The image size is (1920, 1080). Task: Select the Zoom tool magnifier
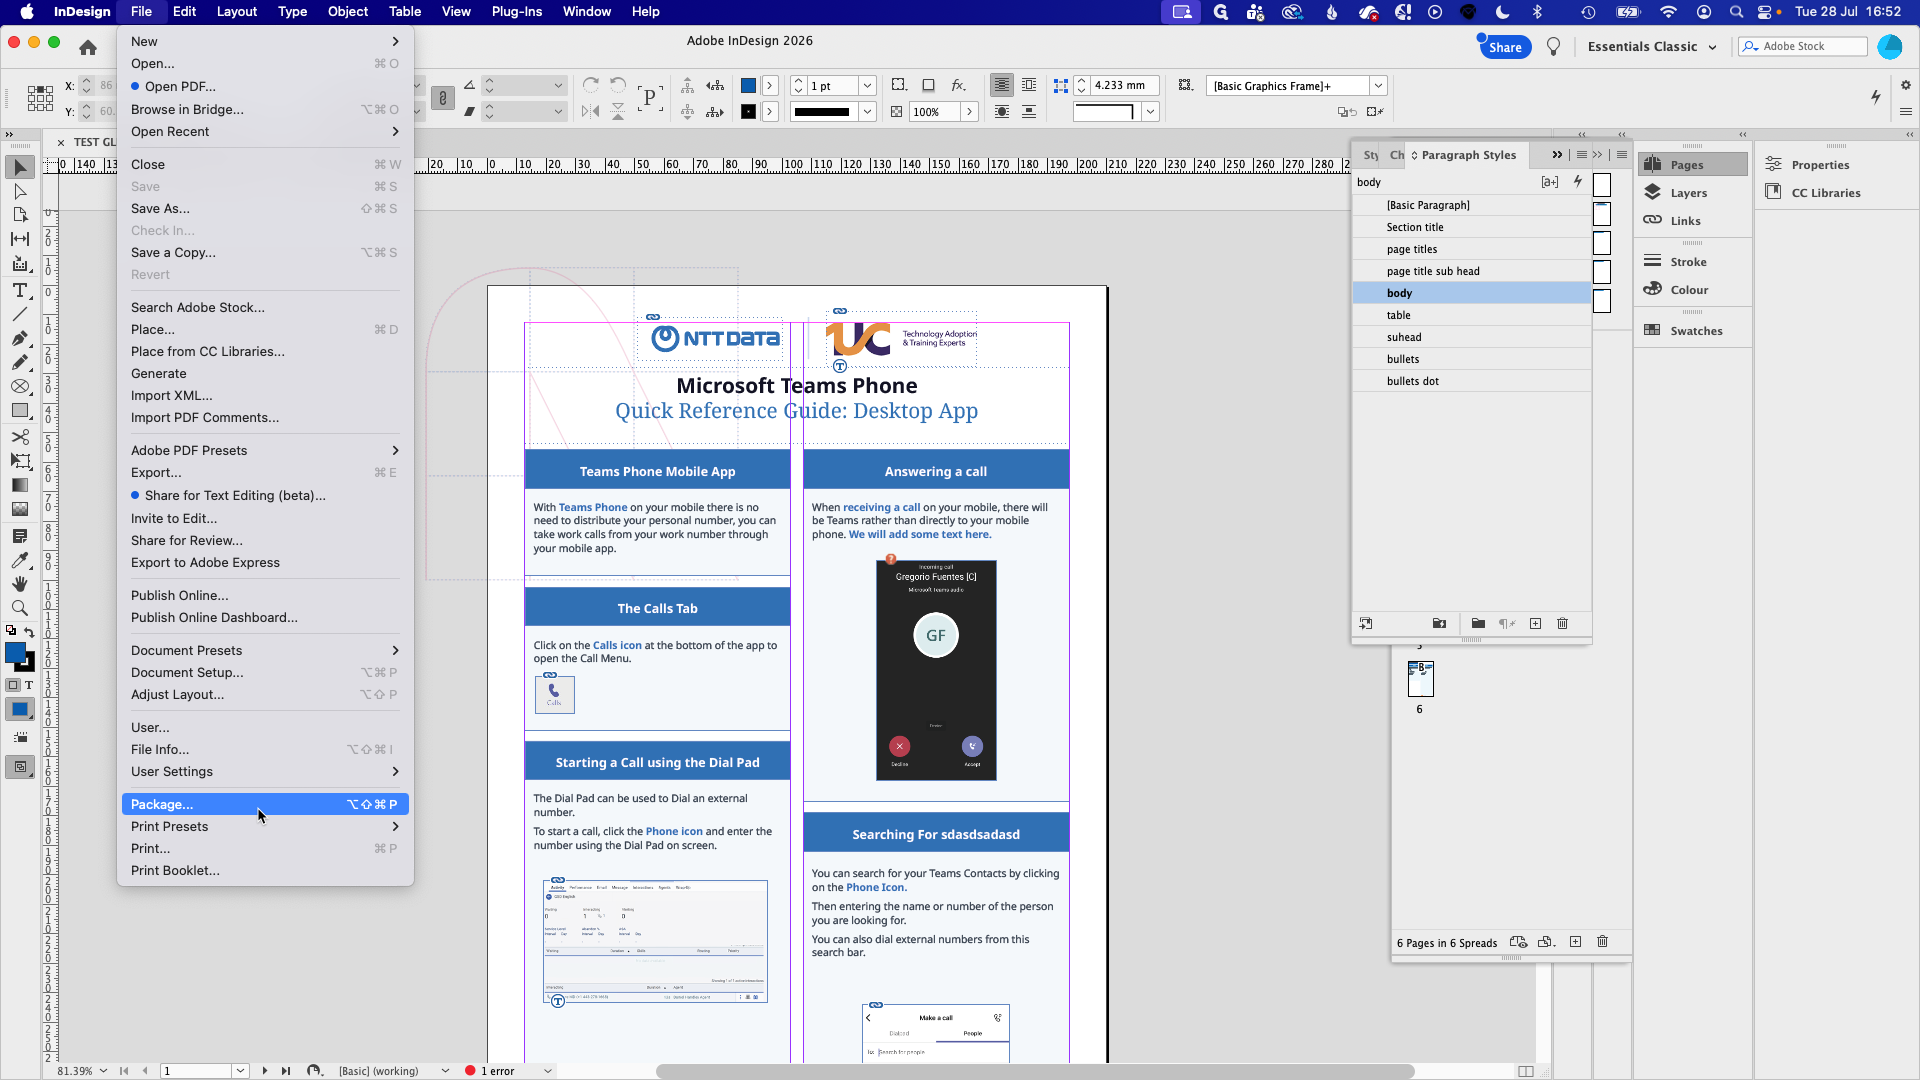pos(19,608)
